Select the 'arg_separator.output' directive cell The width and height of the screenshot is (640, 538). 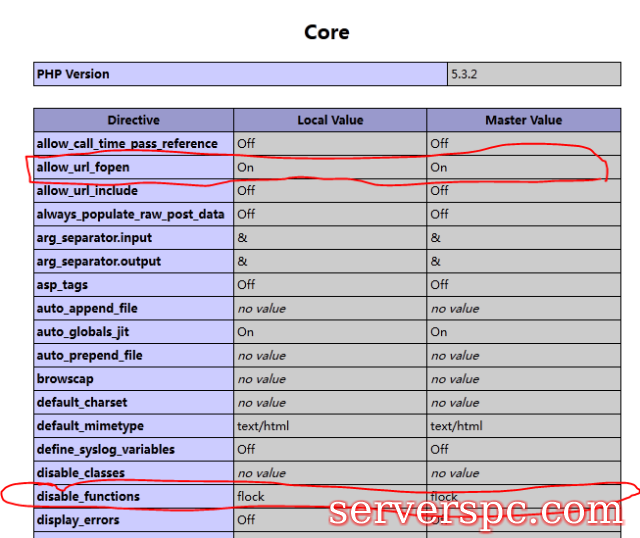click(x=133, y=261)
